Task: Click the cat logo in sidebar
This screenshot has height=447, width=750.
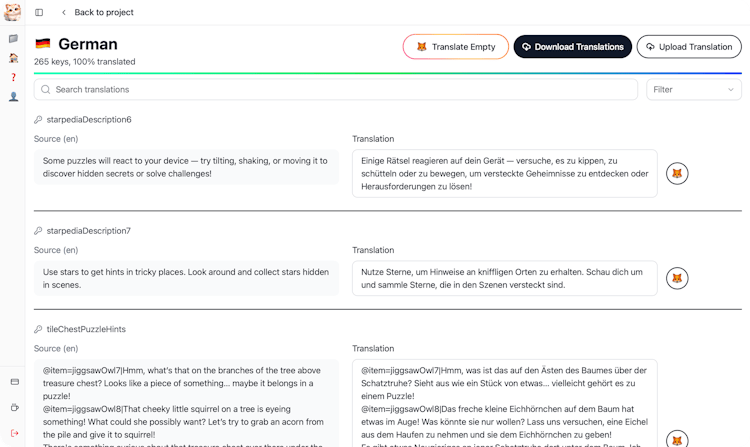Action: 13,12
